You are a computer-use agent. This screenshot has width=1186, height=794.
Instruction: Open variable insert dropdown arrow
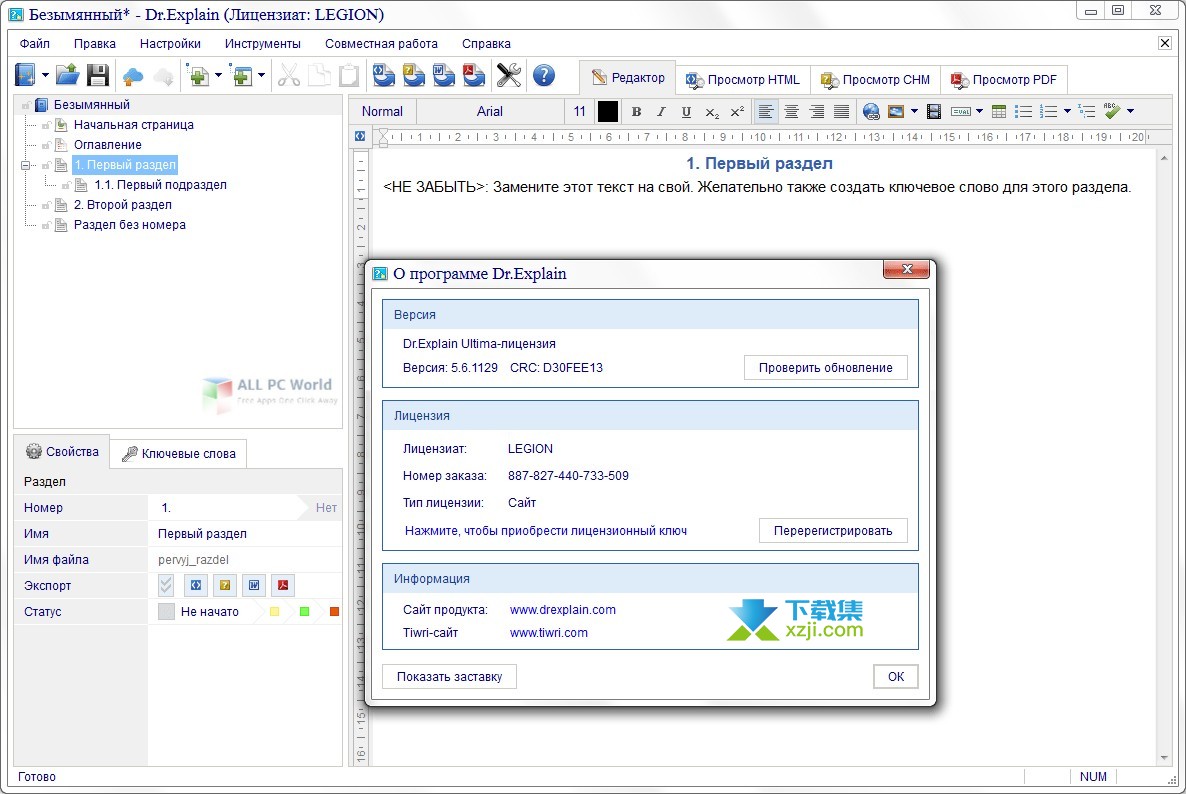pos(980,112)
